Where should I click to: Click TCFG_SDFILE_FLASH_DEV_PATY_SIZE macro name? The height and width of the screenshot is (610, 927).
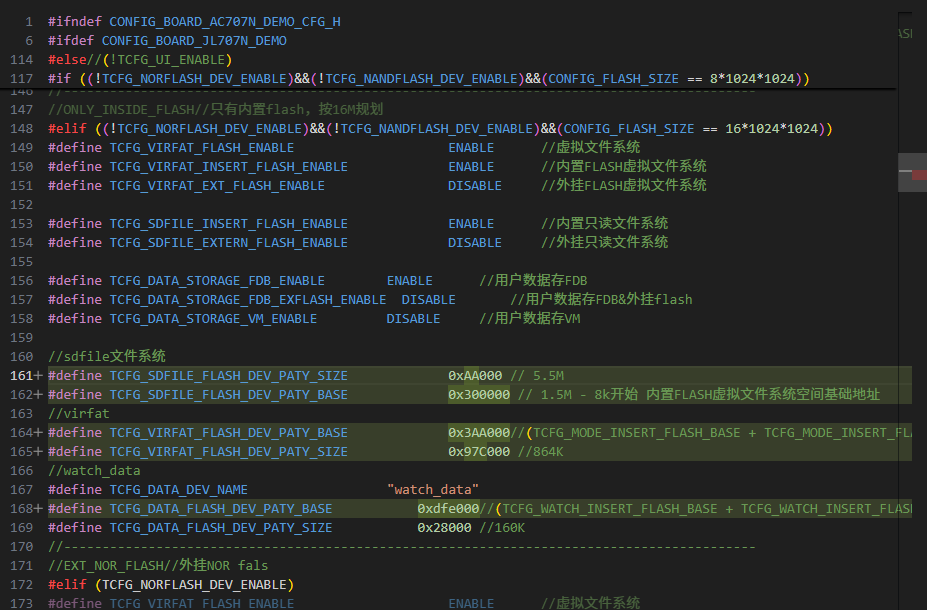click(229, 375)
